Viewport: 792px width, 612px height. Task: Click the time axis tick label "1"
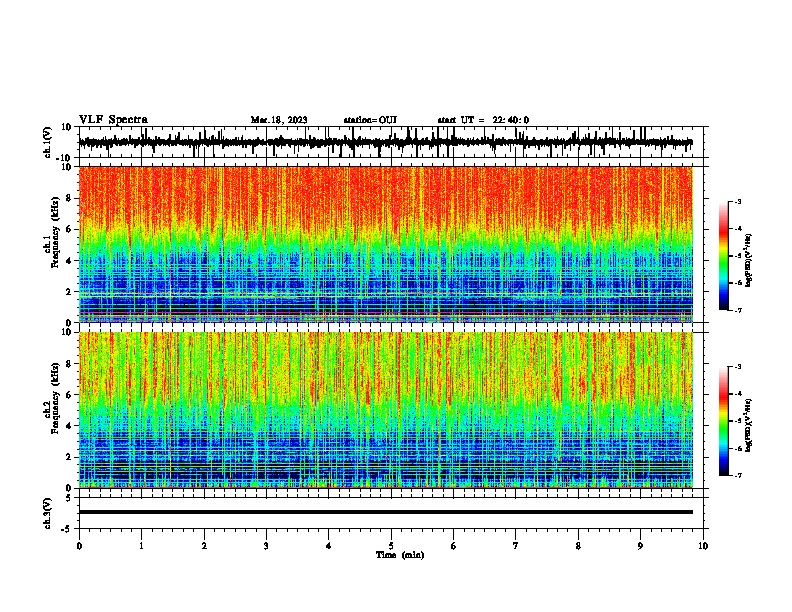tap(141, 546)
